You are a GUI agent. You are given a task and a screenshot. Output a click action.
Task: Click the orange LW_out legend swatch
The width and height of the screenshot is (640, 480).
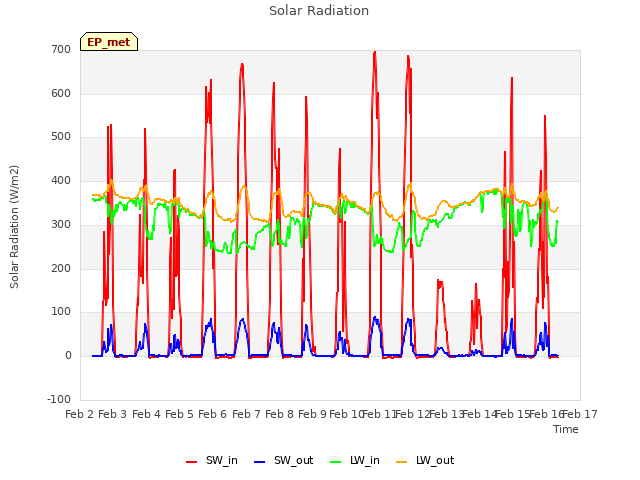pyautogui.click(x=402, y=462)
